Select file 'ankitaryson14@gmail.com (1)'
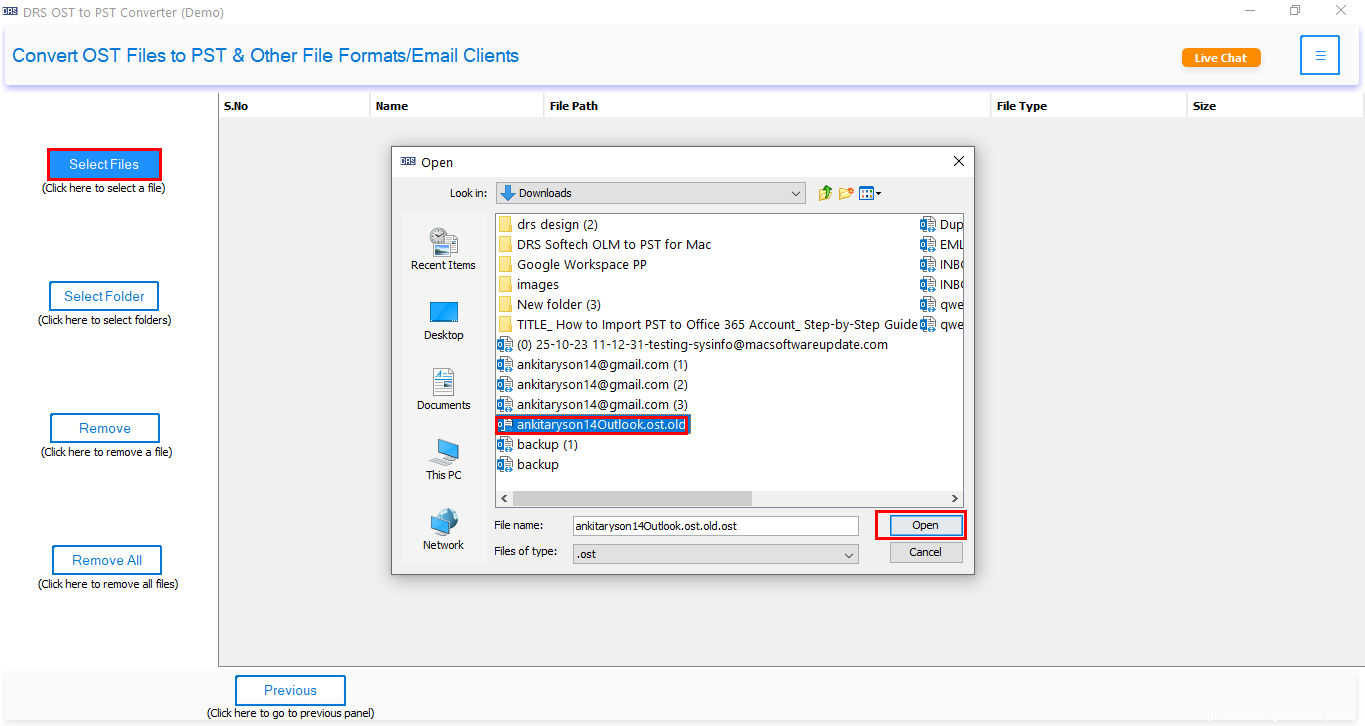 (x=593, y=364)
